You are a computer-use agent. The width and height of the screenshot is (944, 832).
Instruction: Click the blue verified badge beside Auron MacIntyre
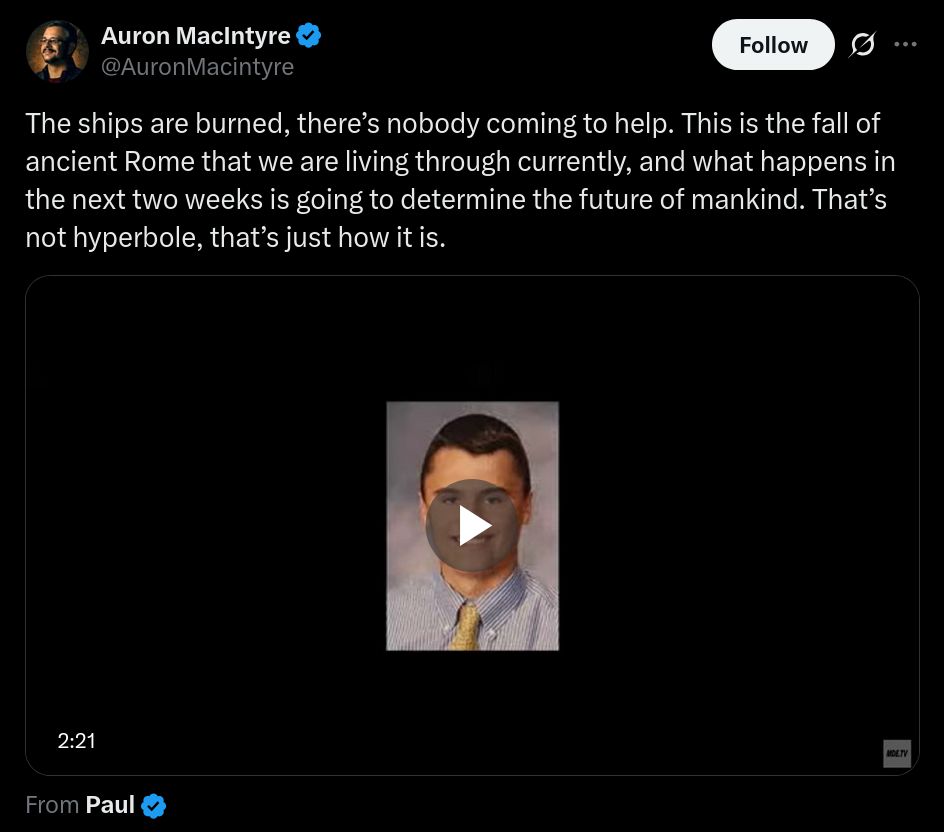pyautogui.click(x=309, y=37)
